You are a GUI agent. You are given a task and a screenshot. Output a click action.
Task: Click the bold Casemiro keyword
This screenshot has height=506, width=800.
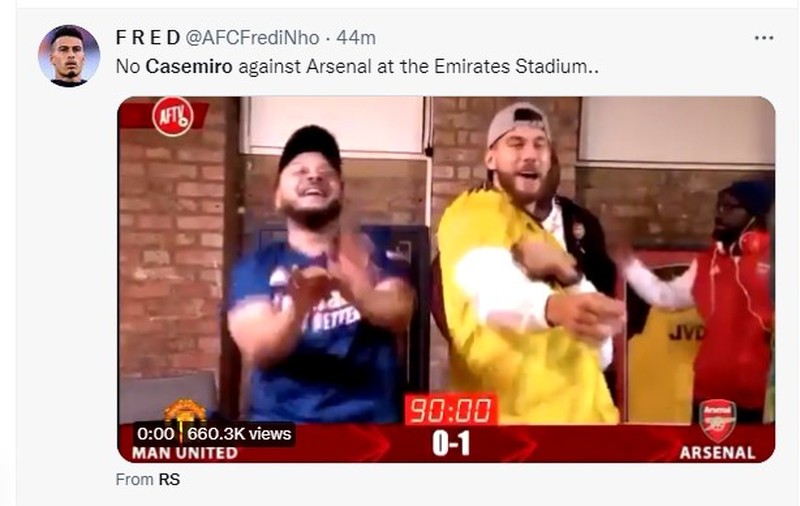pos(189,66)
